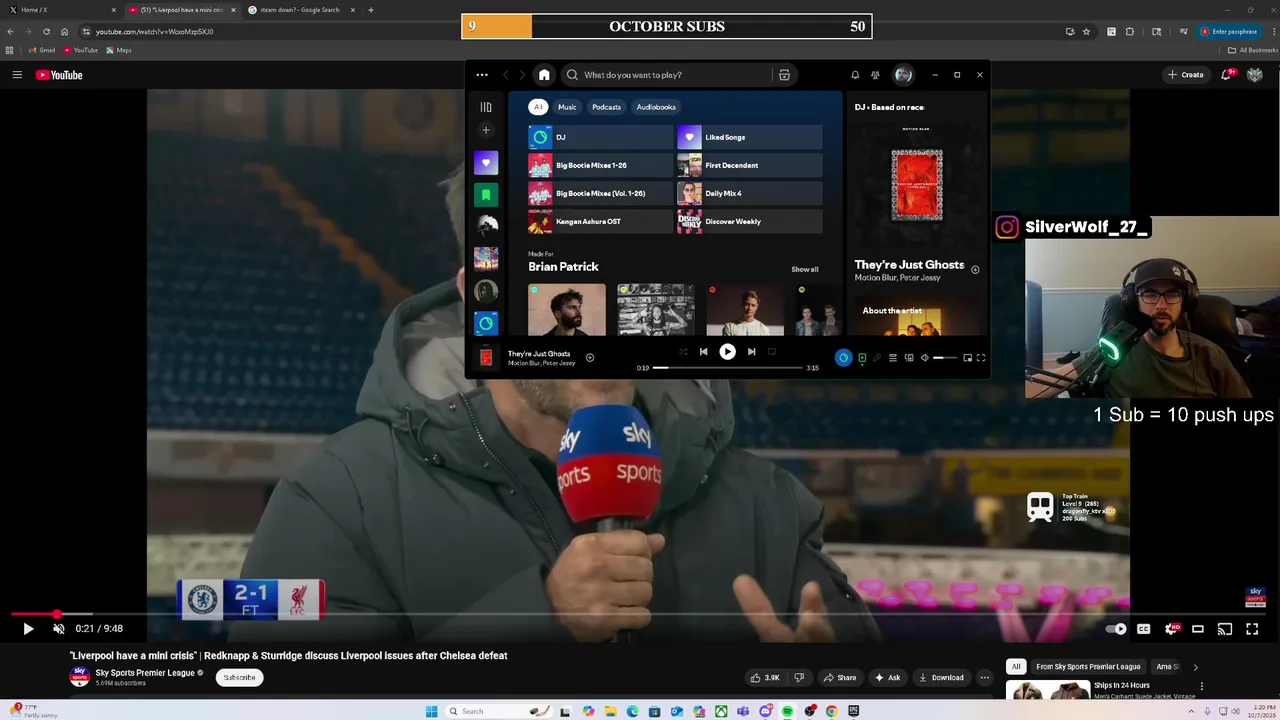This screenshot has width=1280, height=720.
Task: Dislike the YouTube video
Action: click(799, 678)
